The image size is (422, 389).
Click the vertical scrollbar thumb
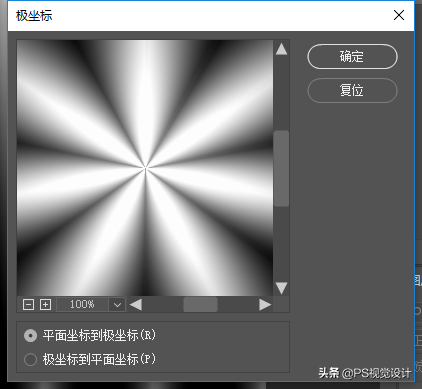(281, 169)
